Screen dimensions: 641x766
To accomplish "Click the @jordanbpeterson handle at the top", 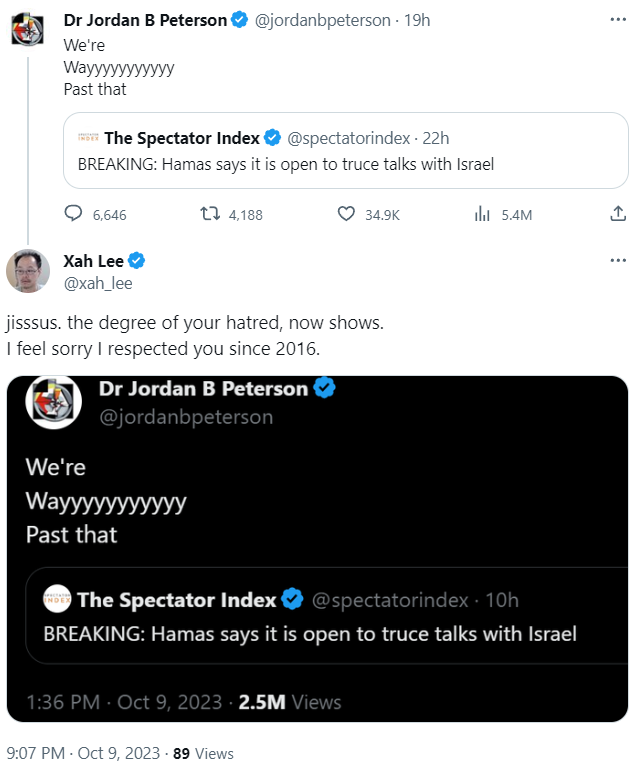I will point(324,20).
